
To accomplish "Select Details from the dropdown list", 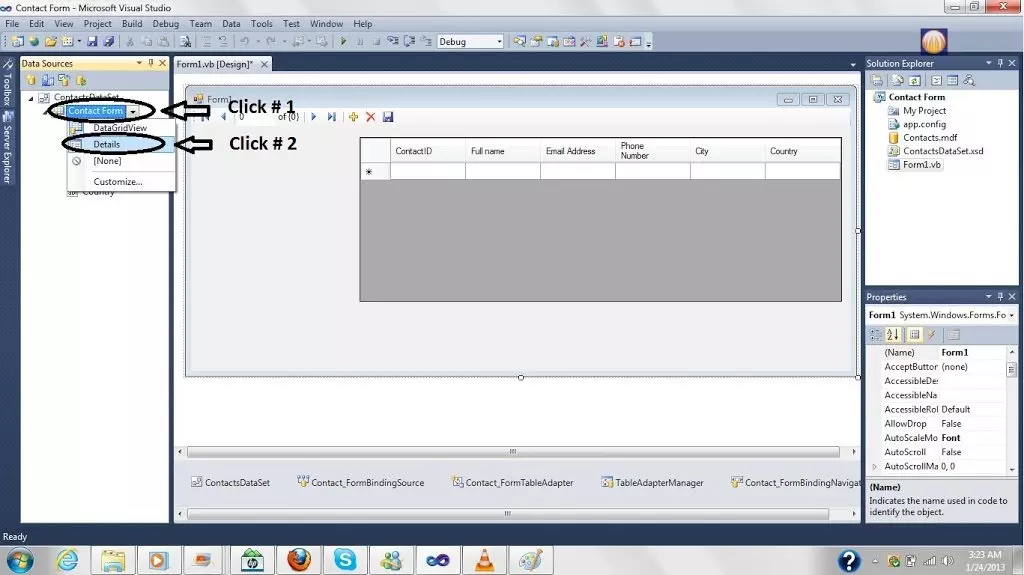I will click(121, 144).
